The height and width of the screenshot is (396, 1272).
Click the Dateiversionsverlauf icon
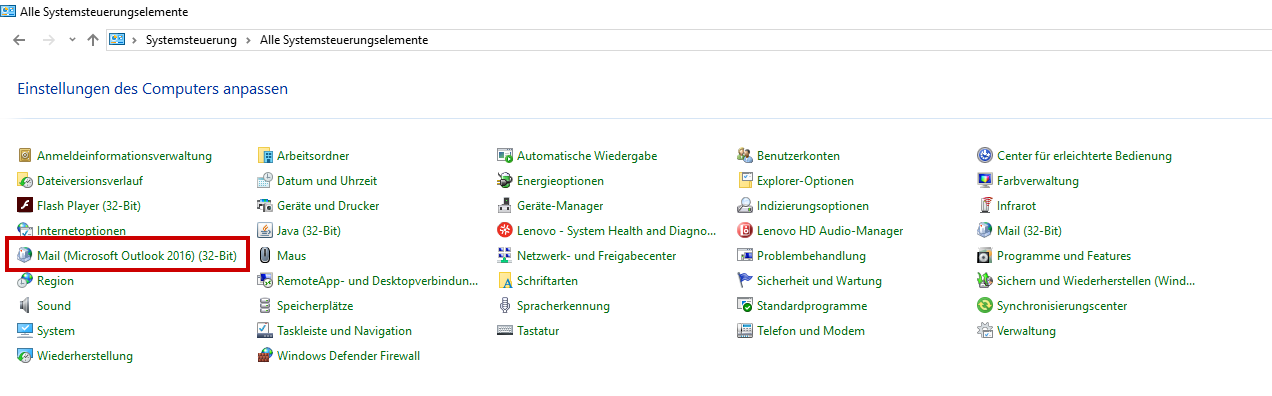tap(25, 181)
